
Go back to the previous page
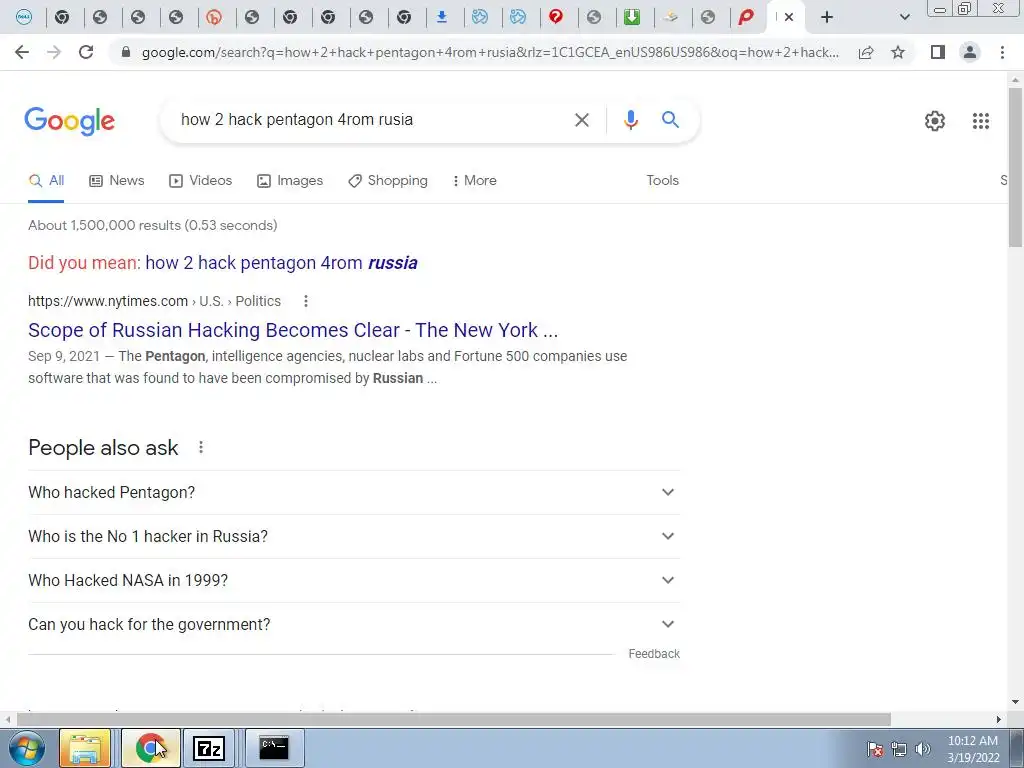click(x=22, y=52)
